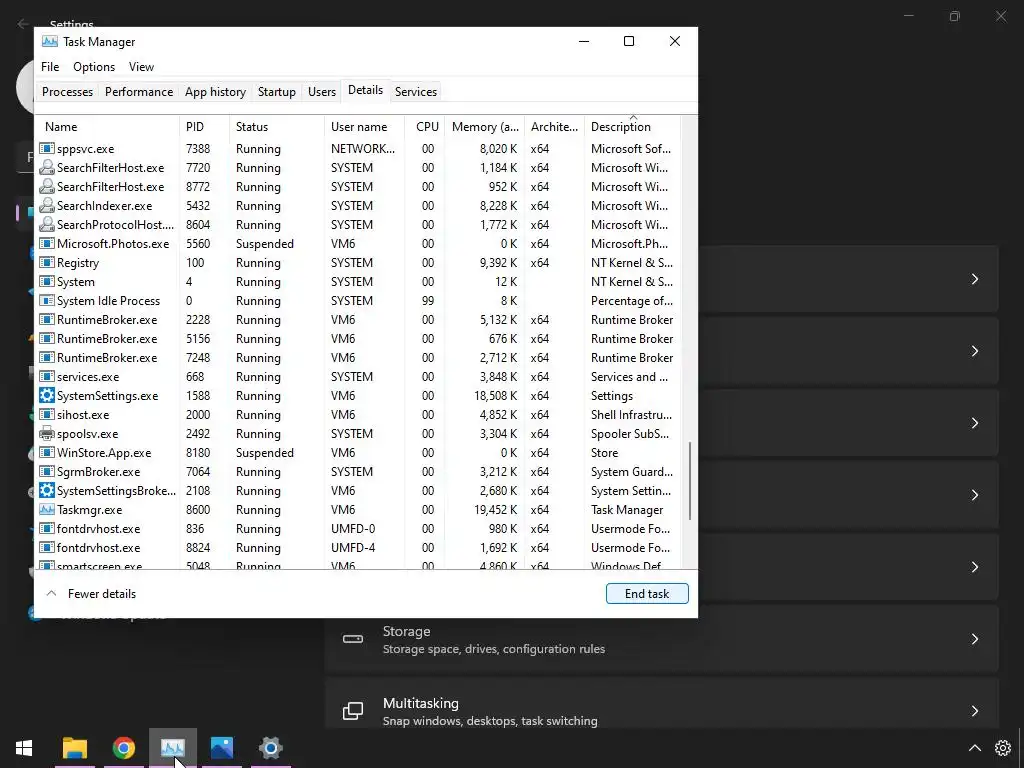This screenshot has height=768, width=1024.
Task: Click the vertical scrollbar thumb in process list
Action: click(x=690, y=481)
